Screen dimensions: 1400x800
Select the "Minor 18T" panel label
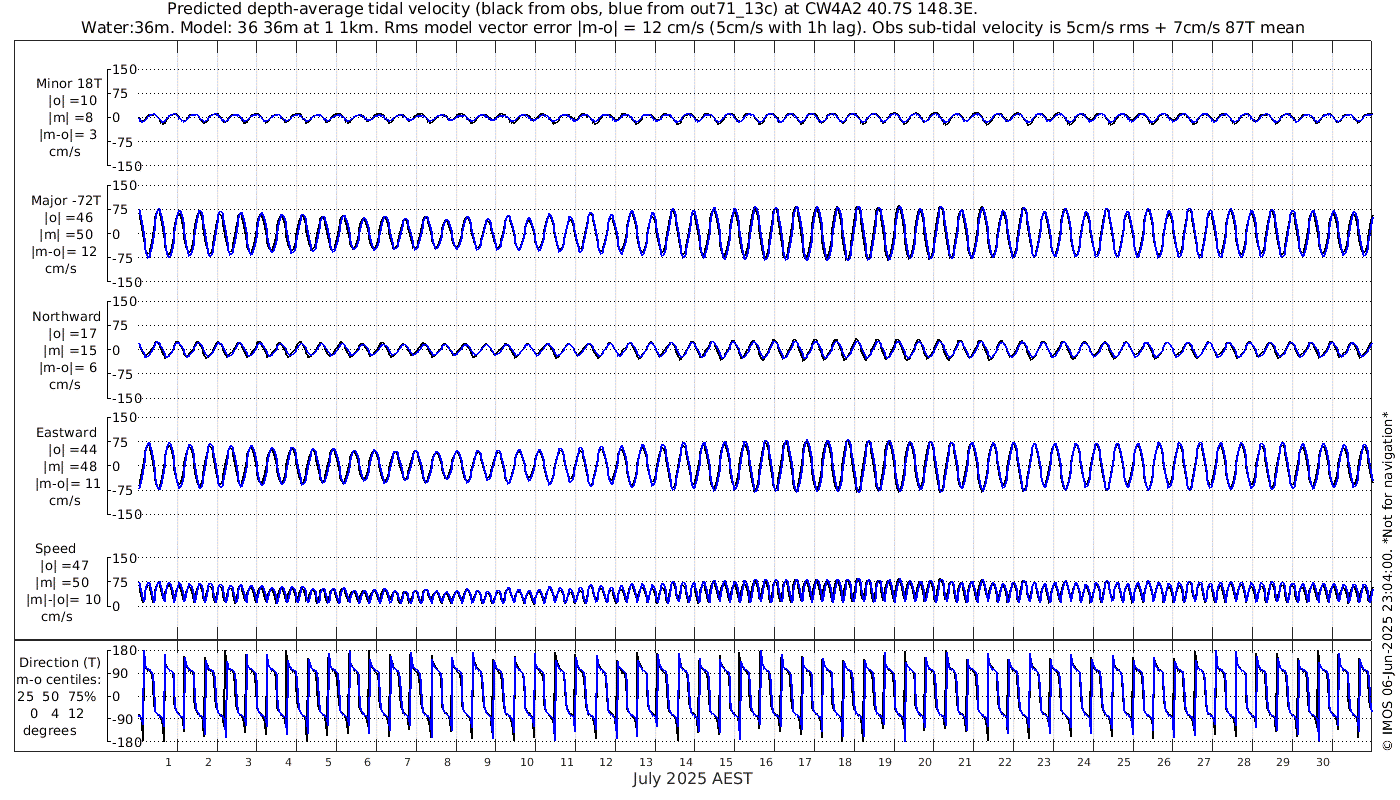point(67,84)
